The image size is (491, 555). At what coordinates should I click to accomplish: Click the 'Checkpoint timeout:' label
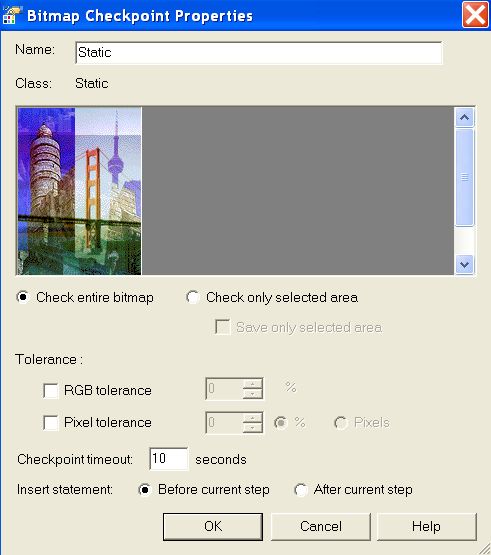pyautogui.click(x=75, y=459)
